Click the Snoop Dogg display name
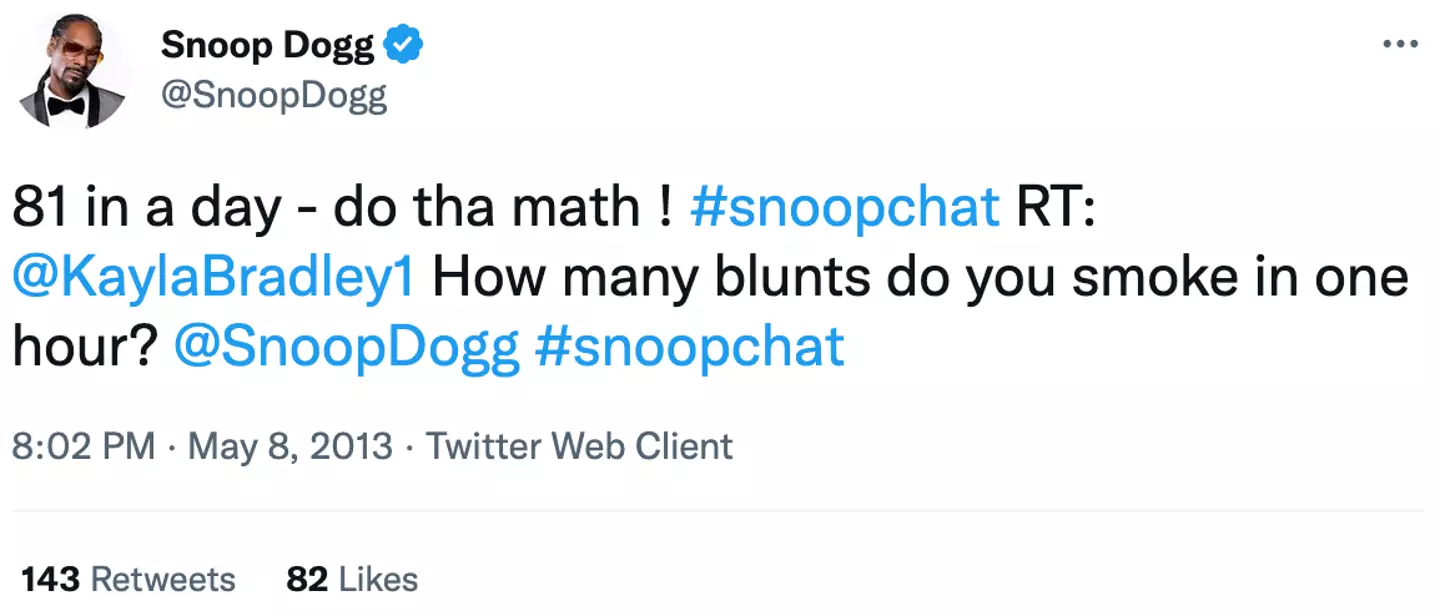The height and width of the screenshot is (611, 1440). point(267,45)
